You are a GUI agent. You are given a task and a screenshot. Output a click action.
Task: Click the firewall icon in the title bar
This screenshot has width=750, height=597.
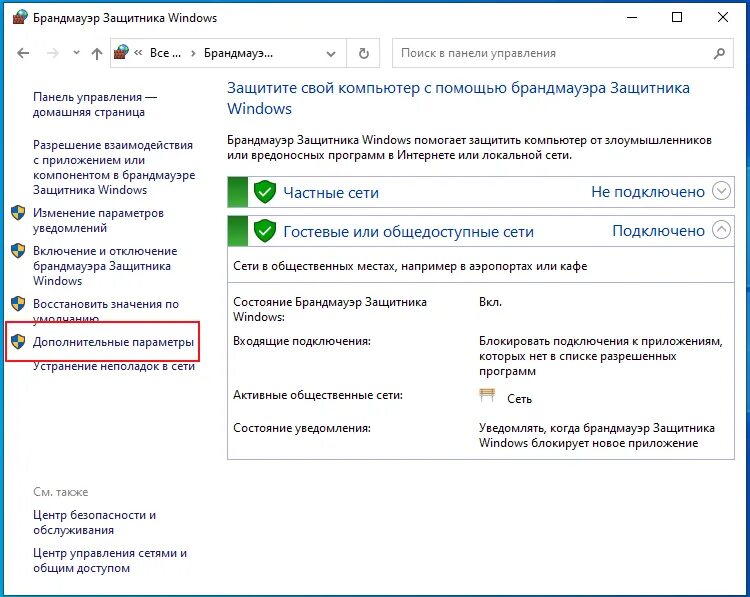tap(19, 18)
